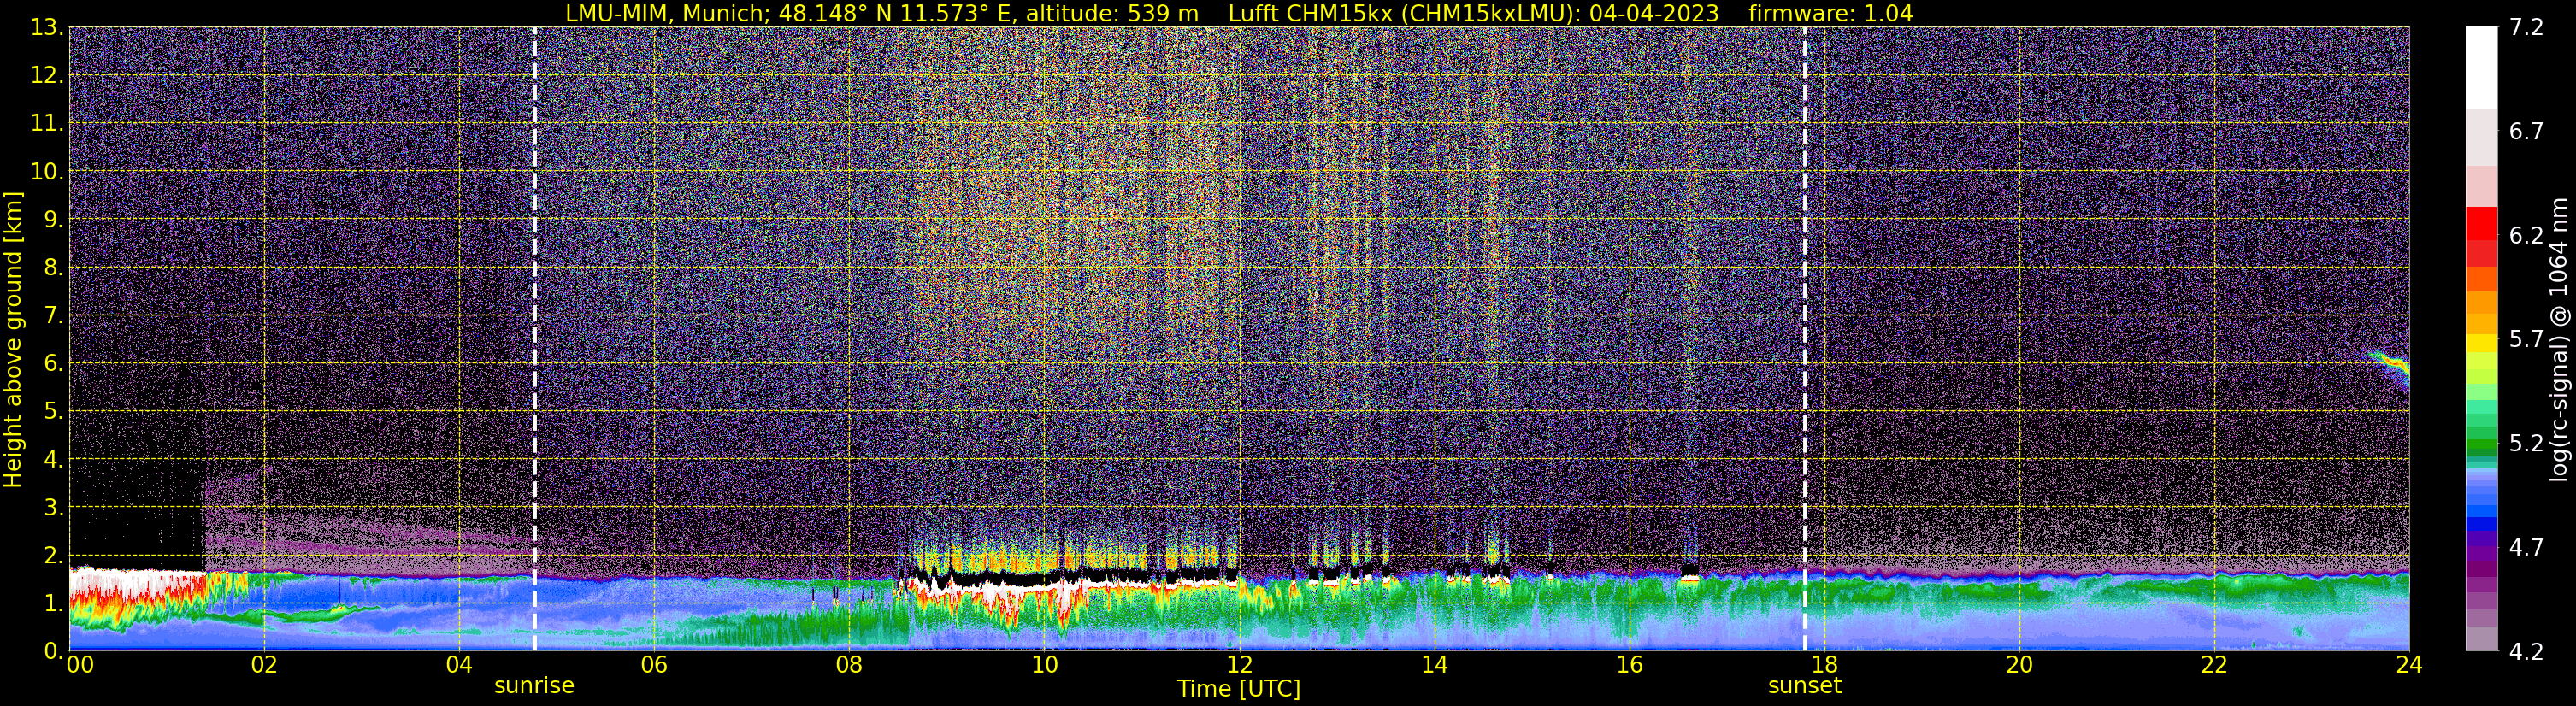Click the 'sunrise' label below the time axis

coord(534,686)
